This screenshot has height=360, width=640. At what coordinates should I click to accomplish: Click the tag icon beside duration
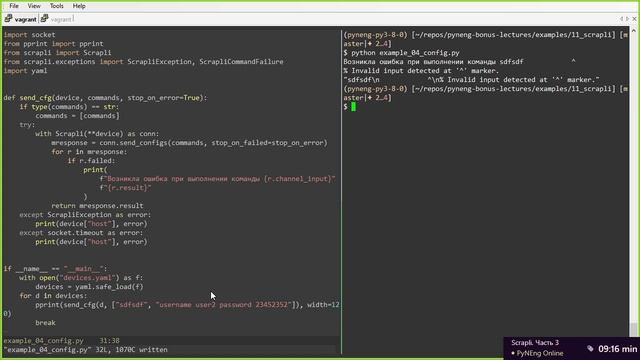point(590,349)
